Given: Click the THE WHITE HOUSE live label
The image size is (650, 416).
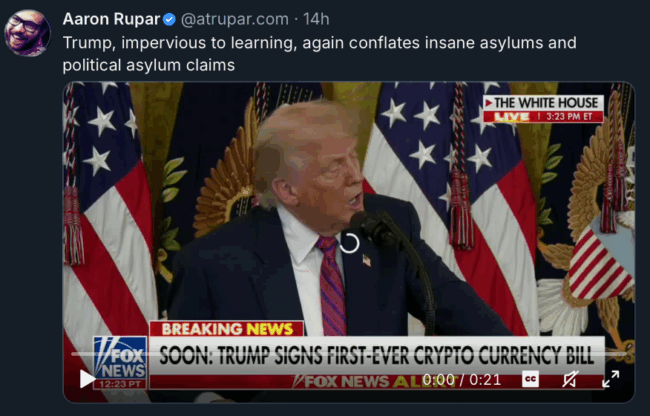Looking at the screenshot, I should 543,103.
